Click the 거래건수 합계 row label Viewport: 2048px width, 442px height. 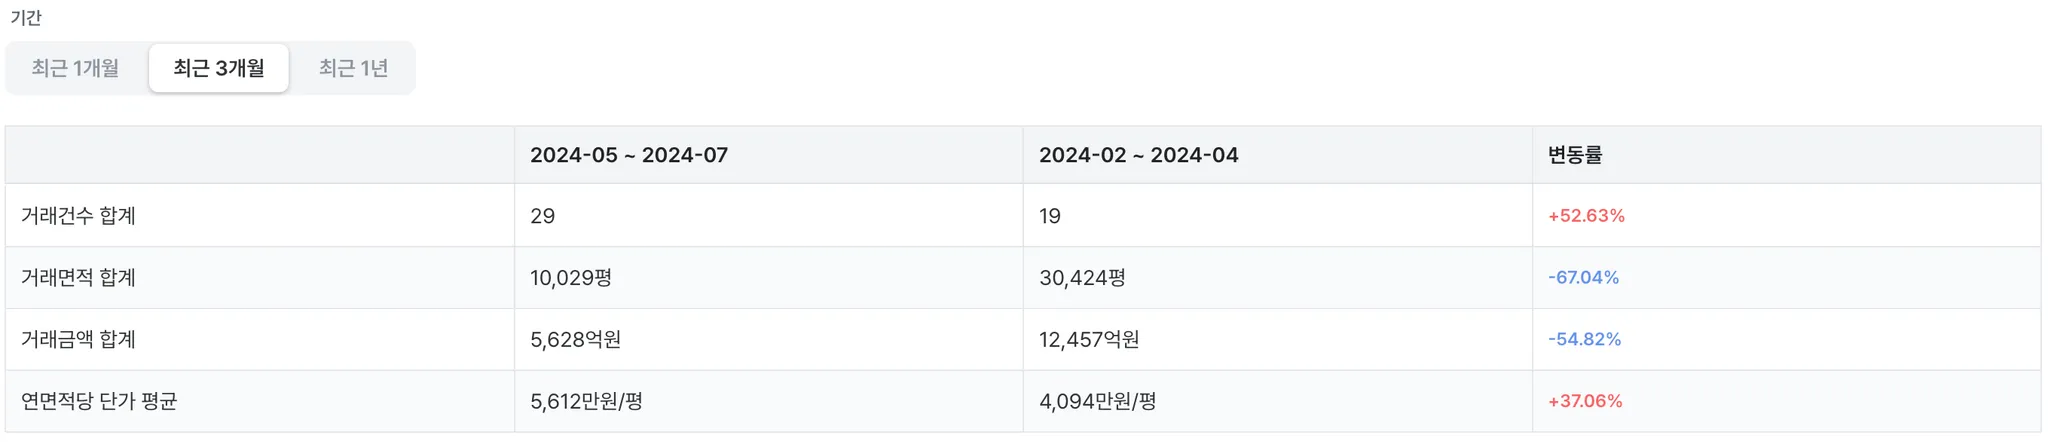[78, 216]
